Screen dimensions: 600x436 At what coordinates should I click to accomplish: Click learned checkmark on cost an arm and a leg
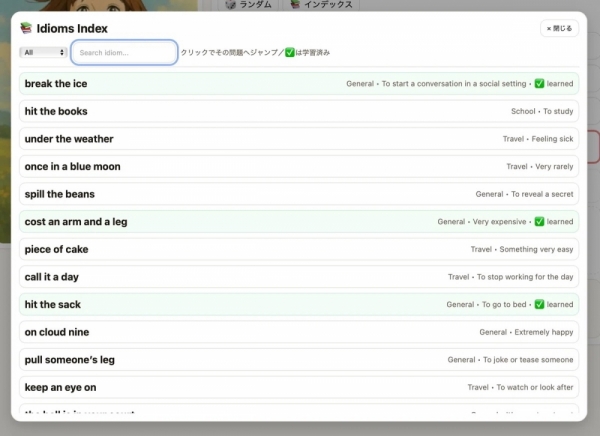click(539, 222)
